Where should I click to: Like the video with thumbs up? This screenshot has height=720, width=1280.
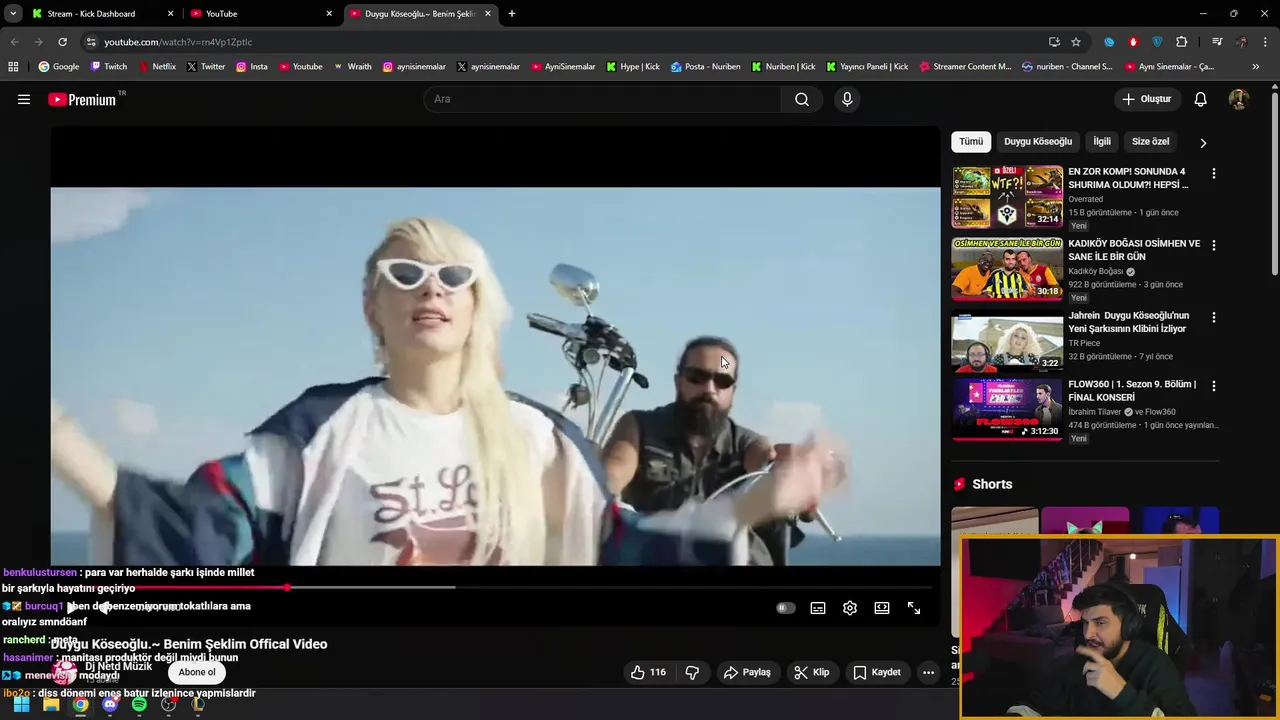tap(648, 672)
